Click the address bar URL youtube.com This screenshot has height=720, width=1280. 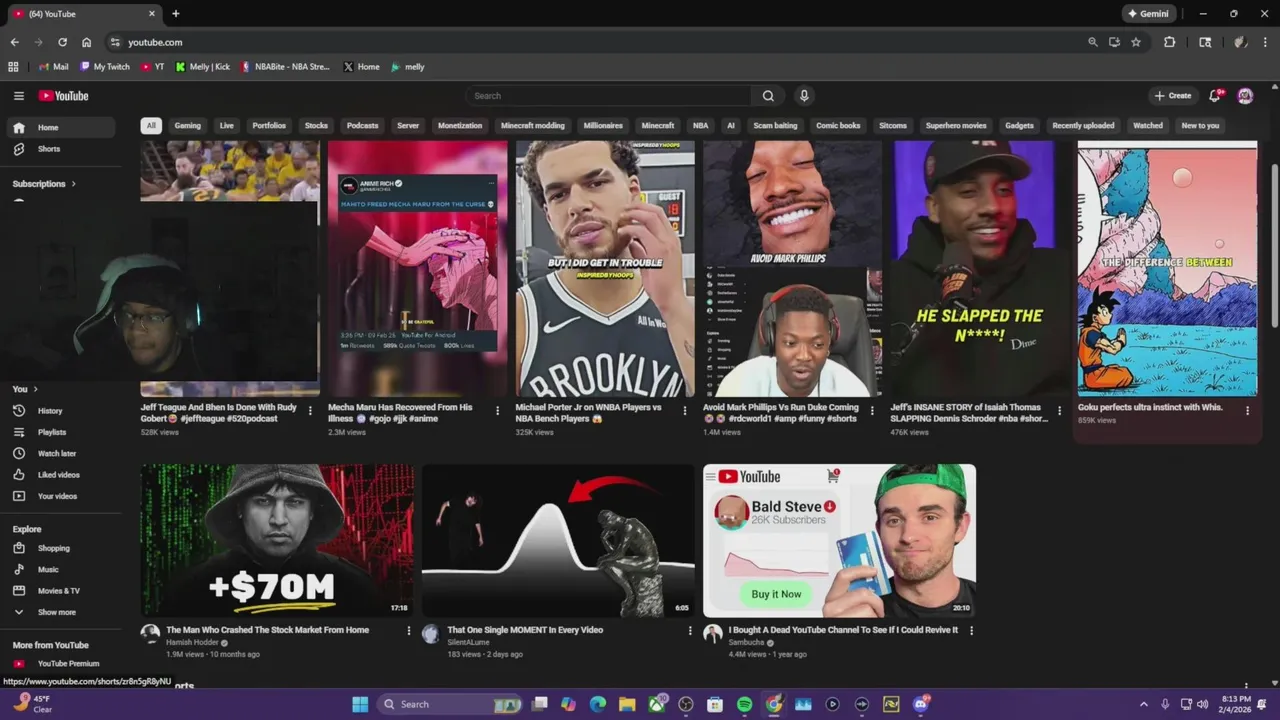[155, 42]
